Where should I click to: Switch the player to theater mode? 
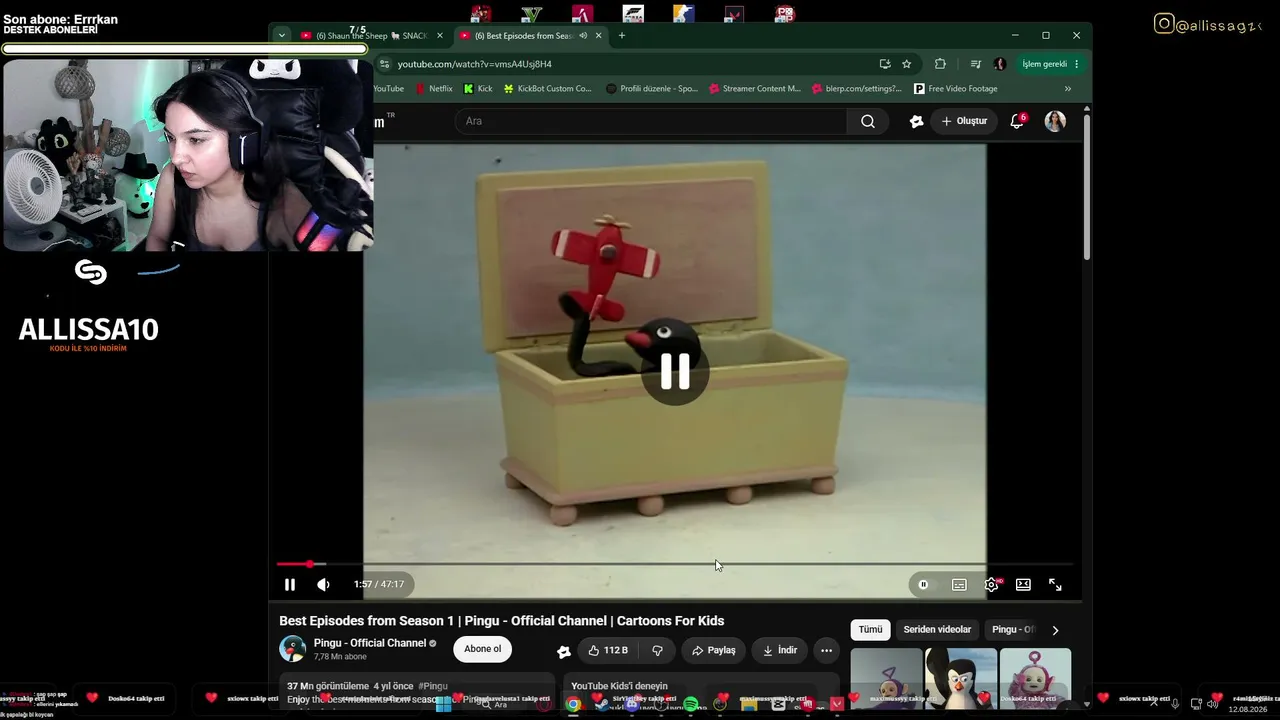(x=1023, y=585)
